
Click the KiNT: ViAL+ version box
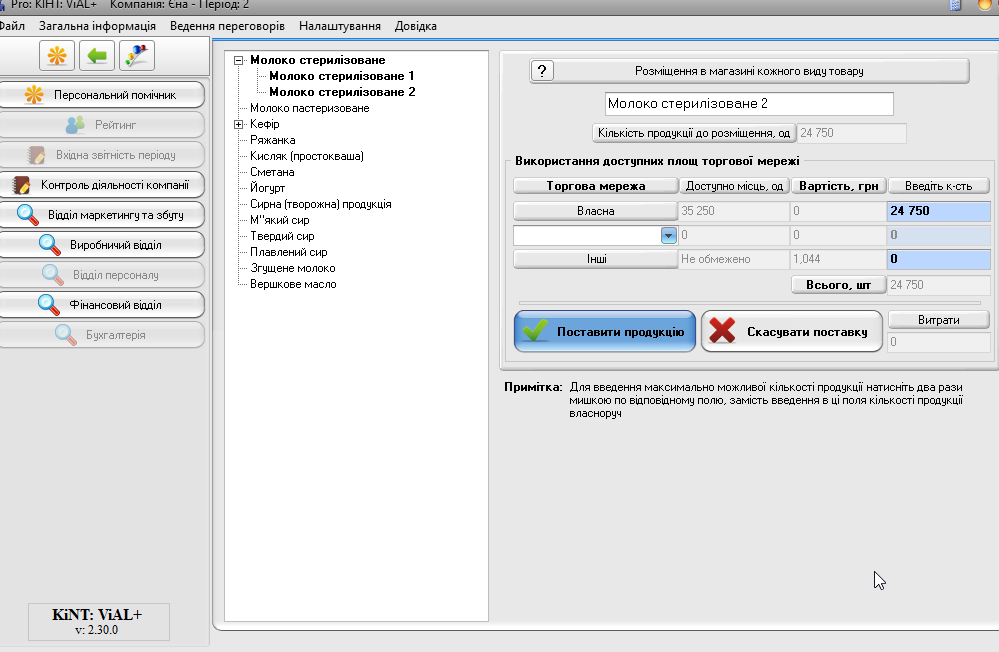pos(99,621)
